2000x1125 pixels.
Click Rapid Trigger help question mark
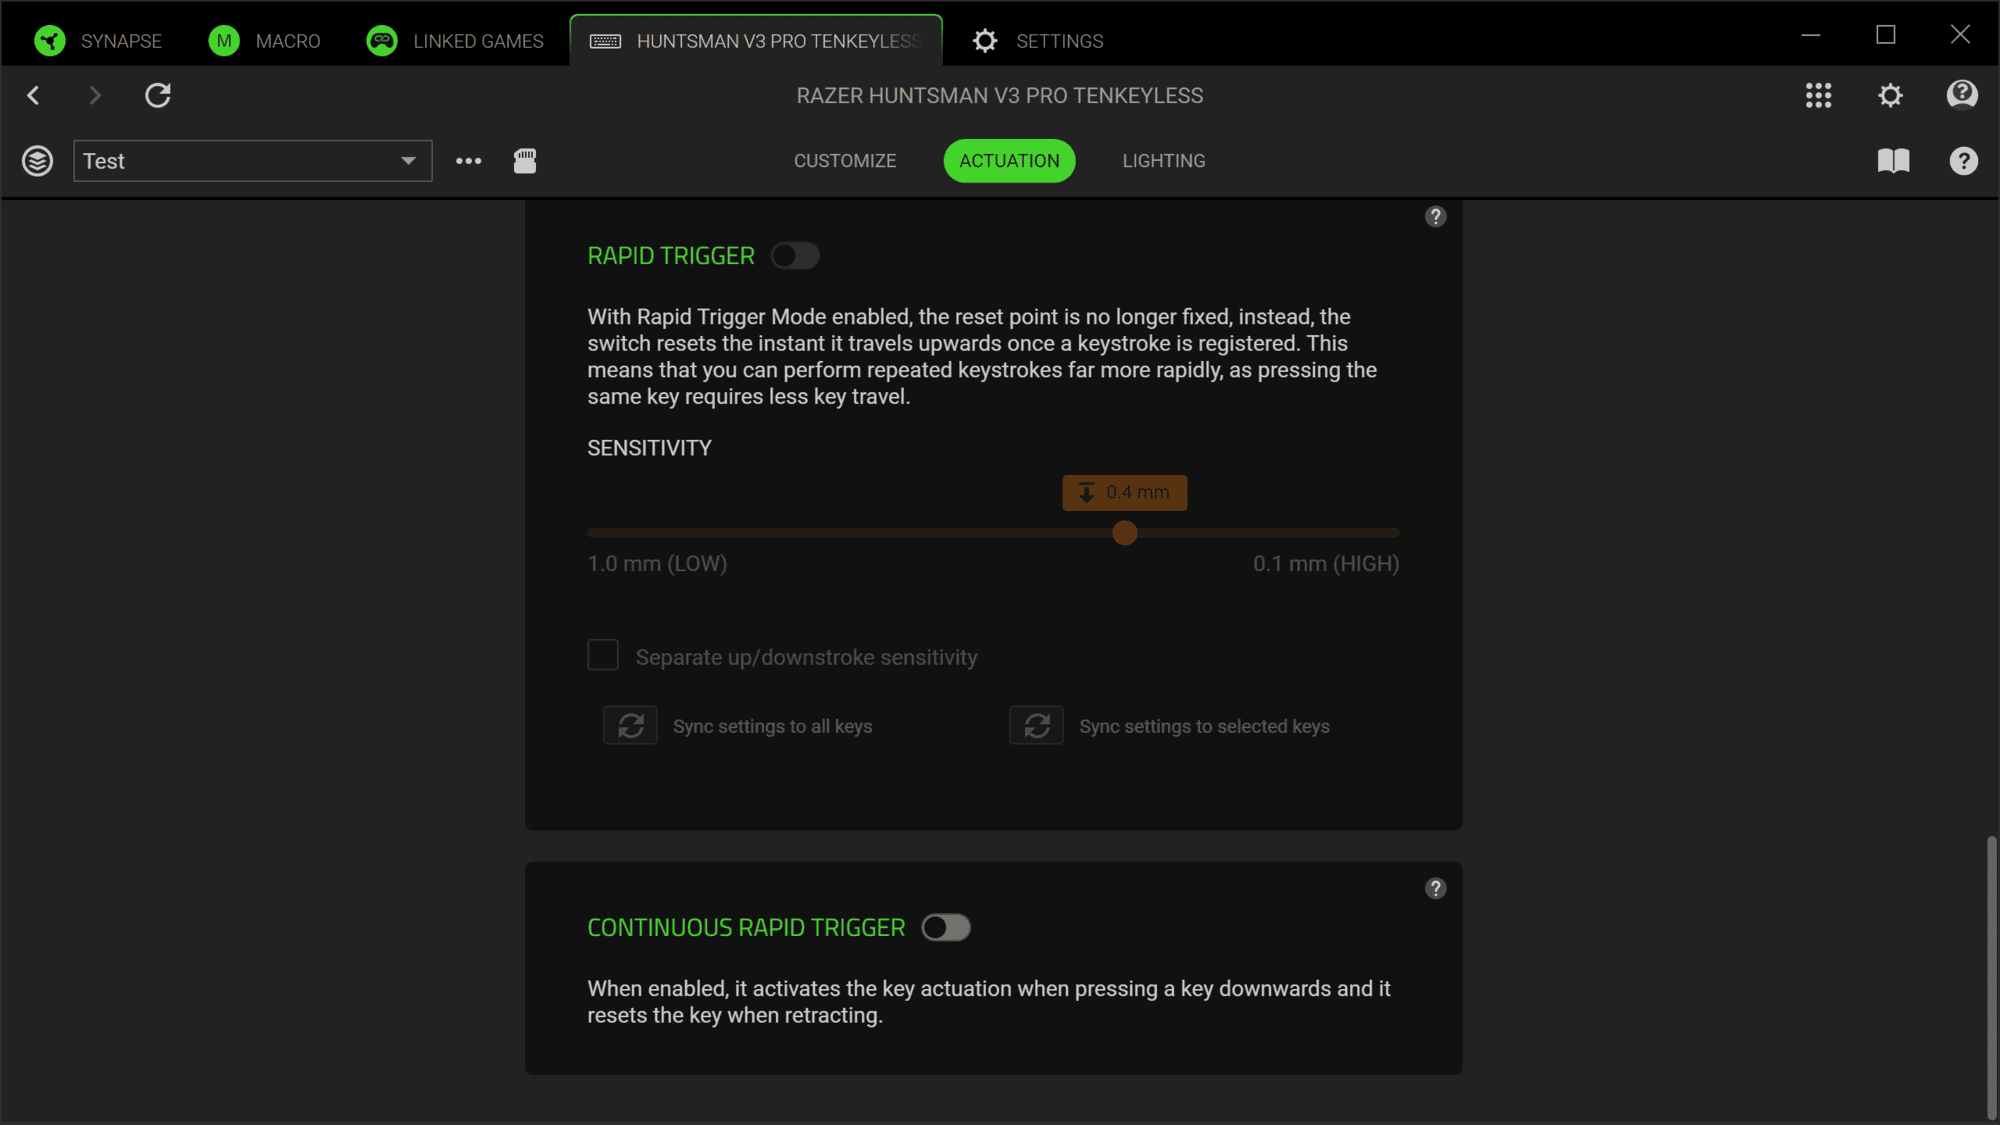coord(1435,217)
